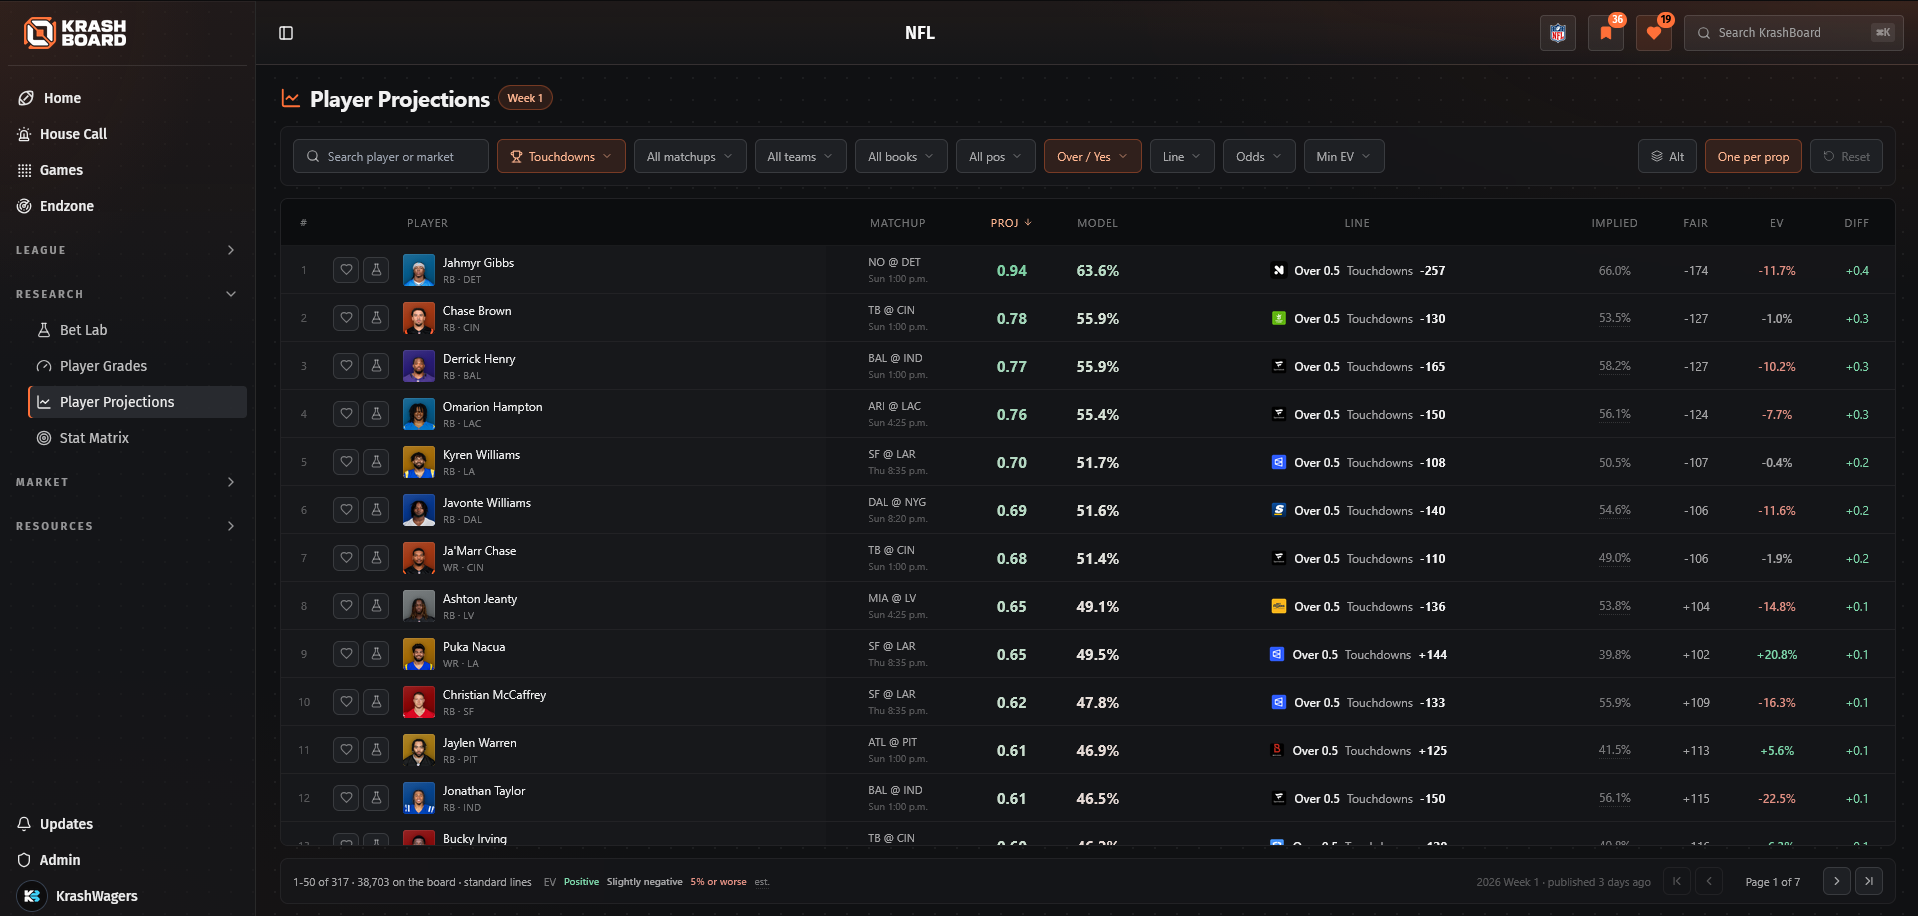Favorite Christian McCaffrey with heart toggle
The width and height of the screenshot is (1918, 916).
coord(346,701)
